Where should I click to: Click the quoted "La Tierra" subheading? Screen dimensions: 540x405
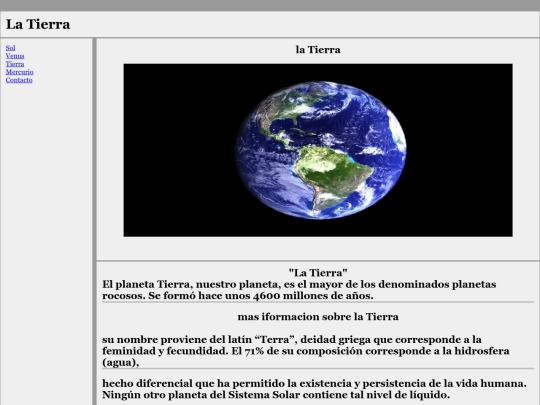tap(318, 273)
